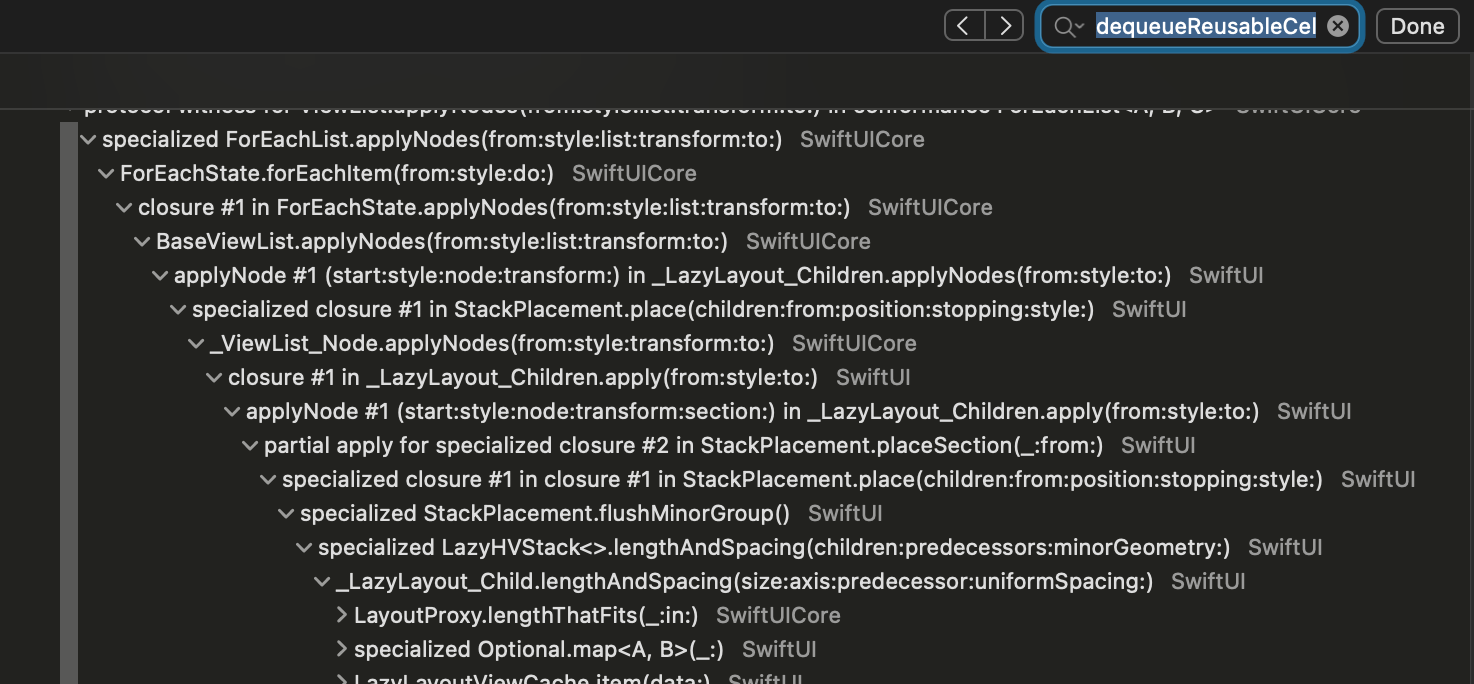The width and height of the screenshot is (1474, 684).
Task: Select specialized ForEachList.applyNodes text
Action: (x=442, y=140)
